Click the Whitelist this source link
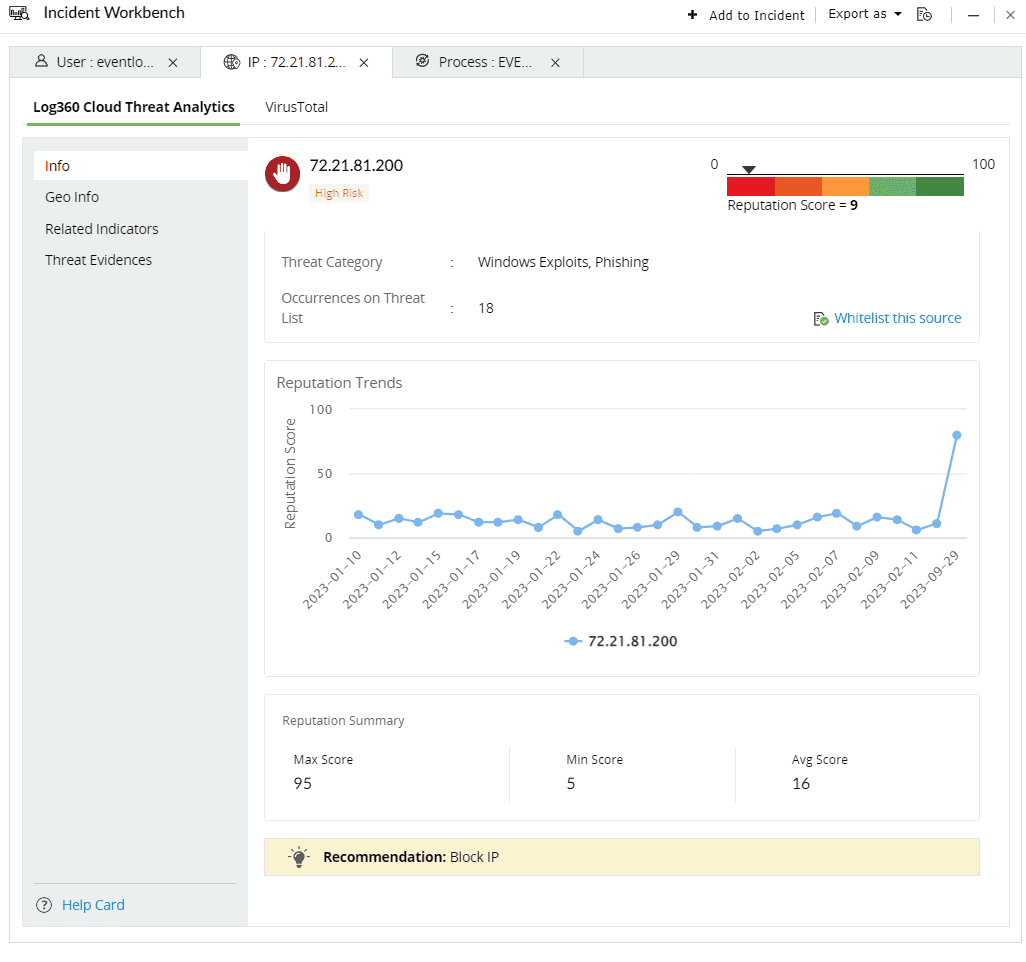1026x962 pixels. [897, 317]
